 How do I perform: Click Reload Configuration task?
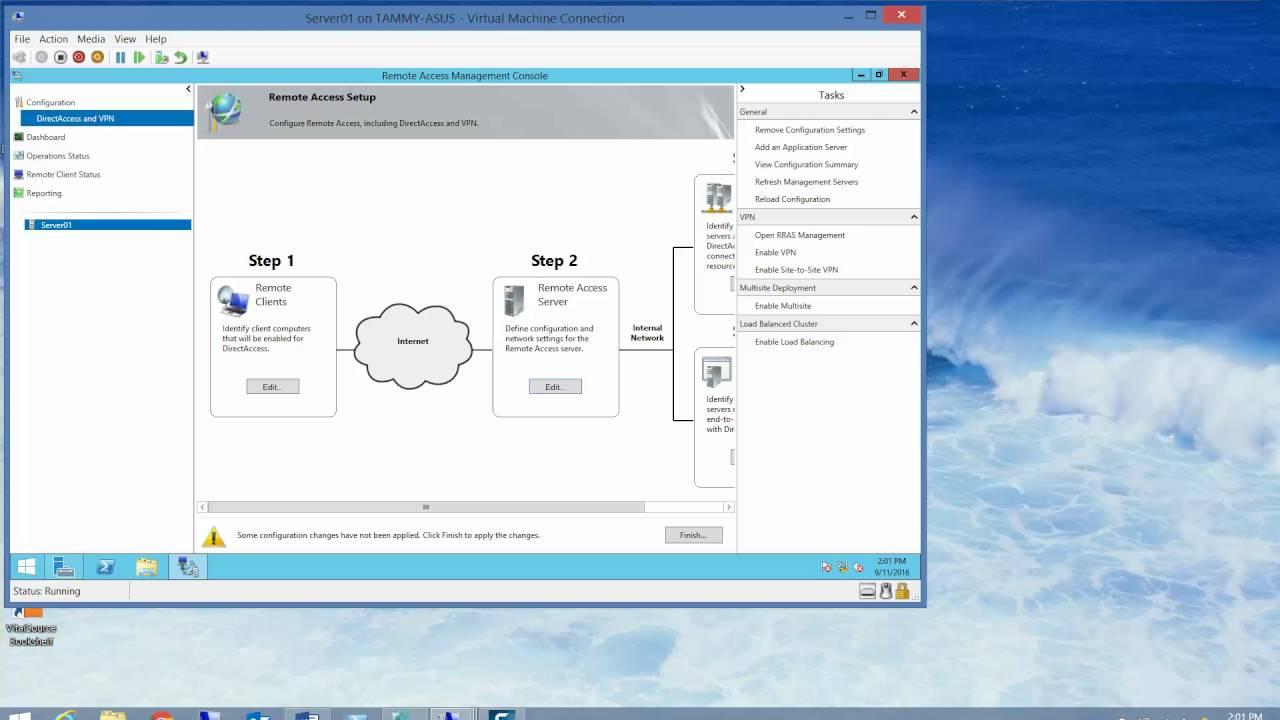pyautogui.click(x=793, y=199)
